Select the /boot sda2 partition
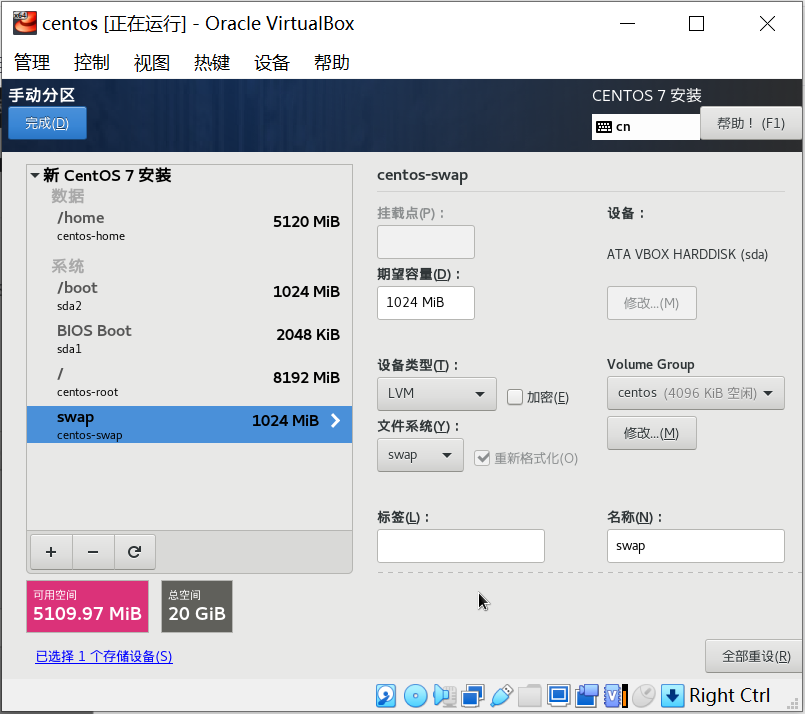Viewport: 805px width, 714px height. coord(189,296)
